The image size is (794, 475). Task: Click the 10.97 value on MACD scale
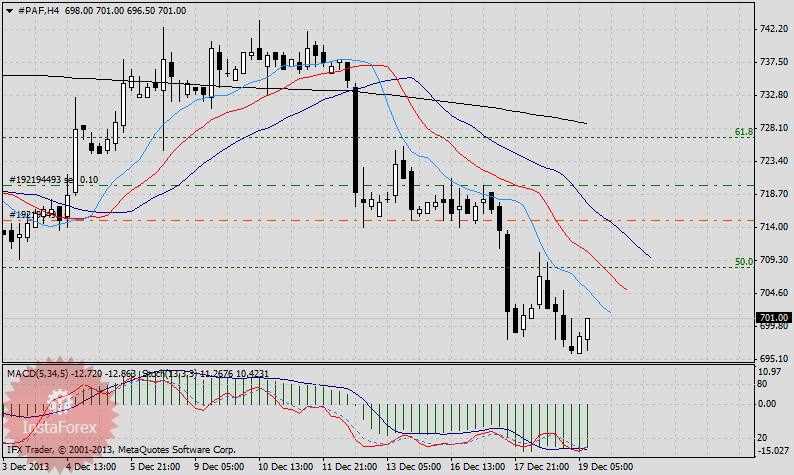pyautogui.click(x=769, y=372)
